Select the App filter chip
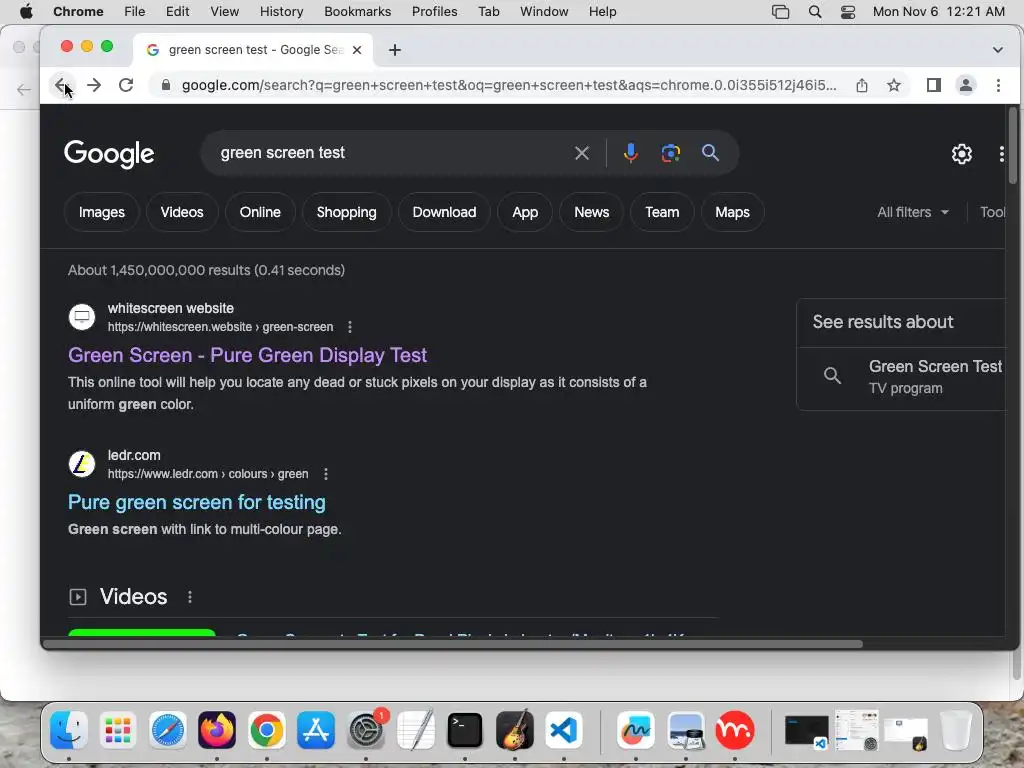The width and height of the screenshot is (1024, 768). click(525, 212)
